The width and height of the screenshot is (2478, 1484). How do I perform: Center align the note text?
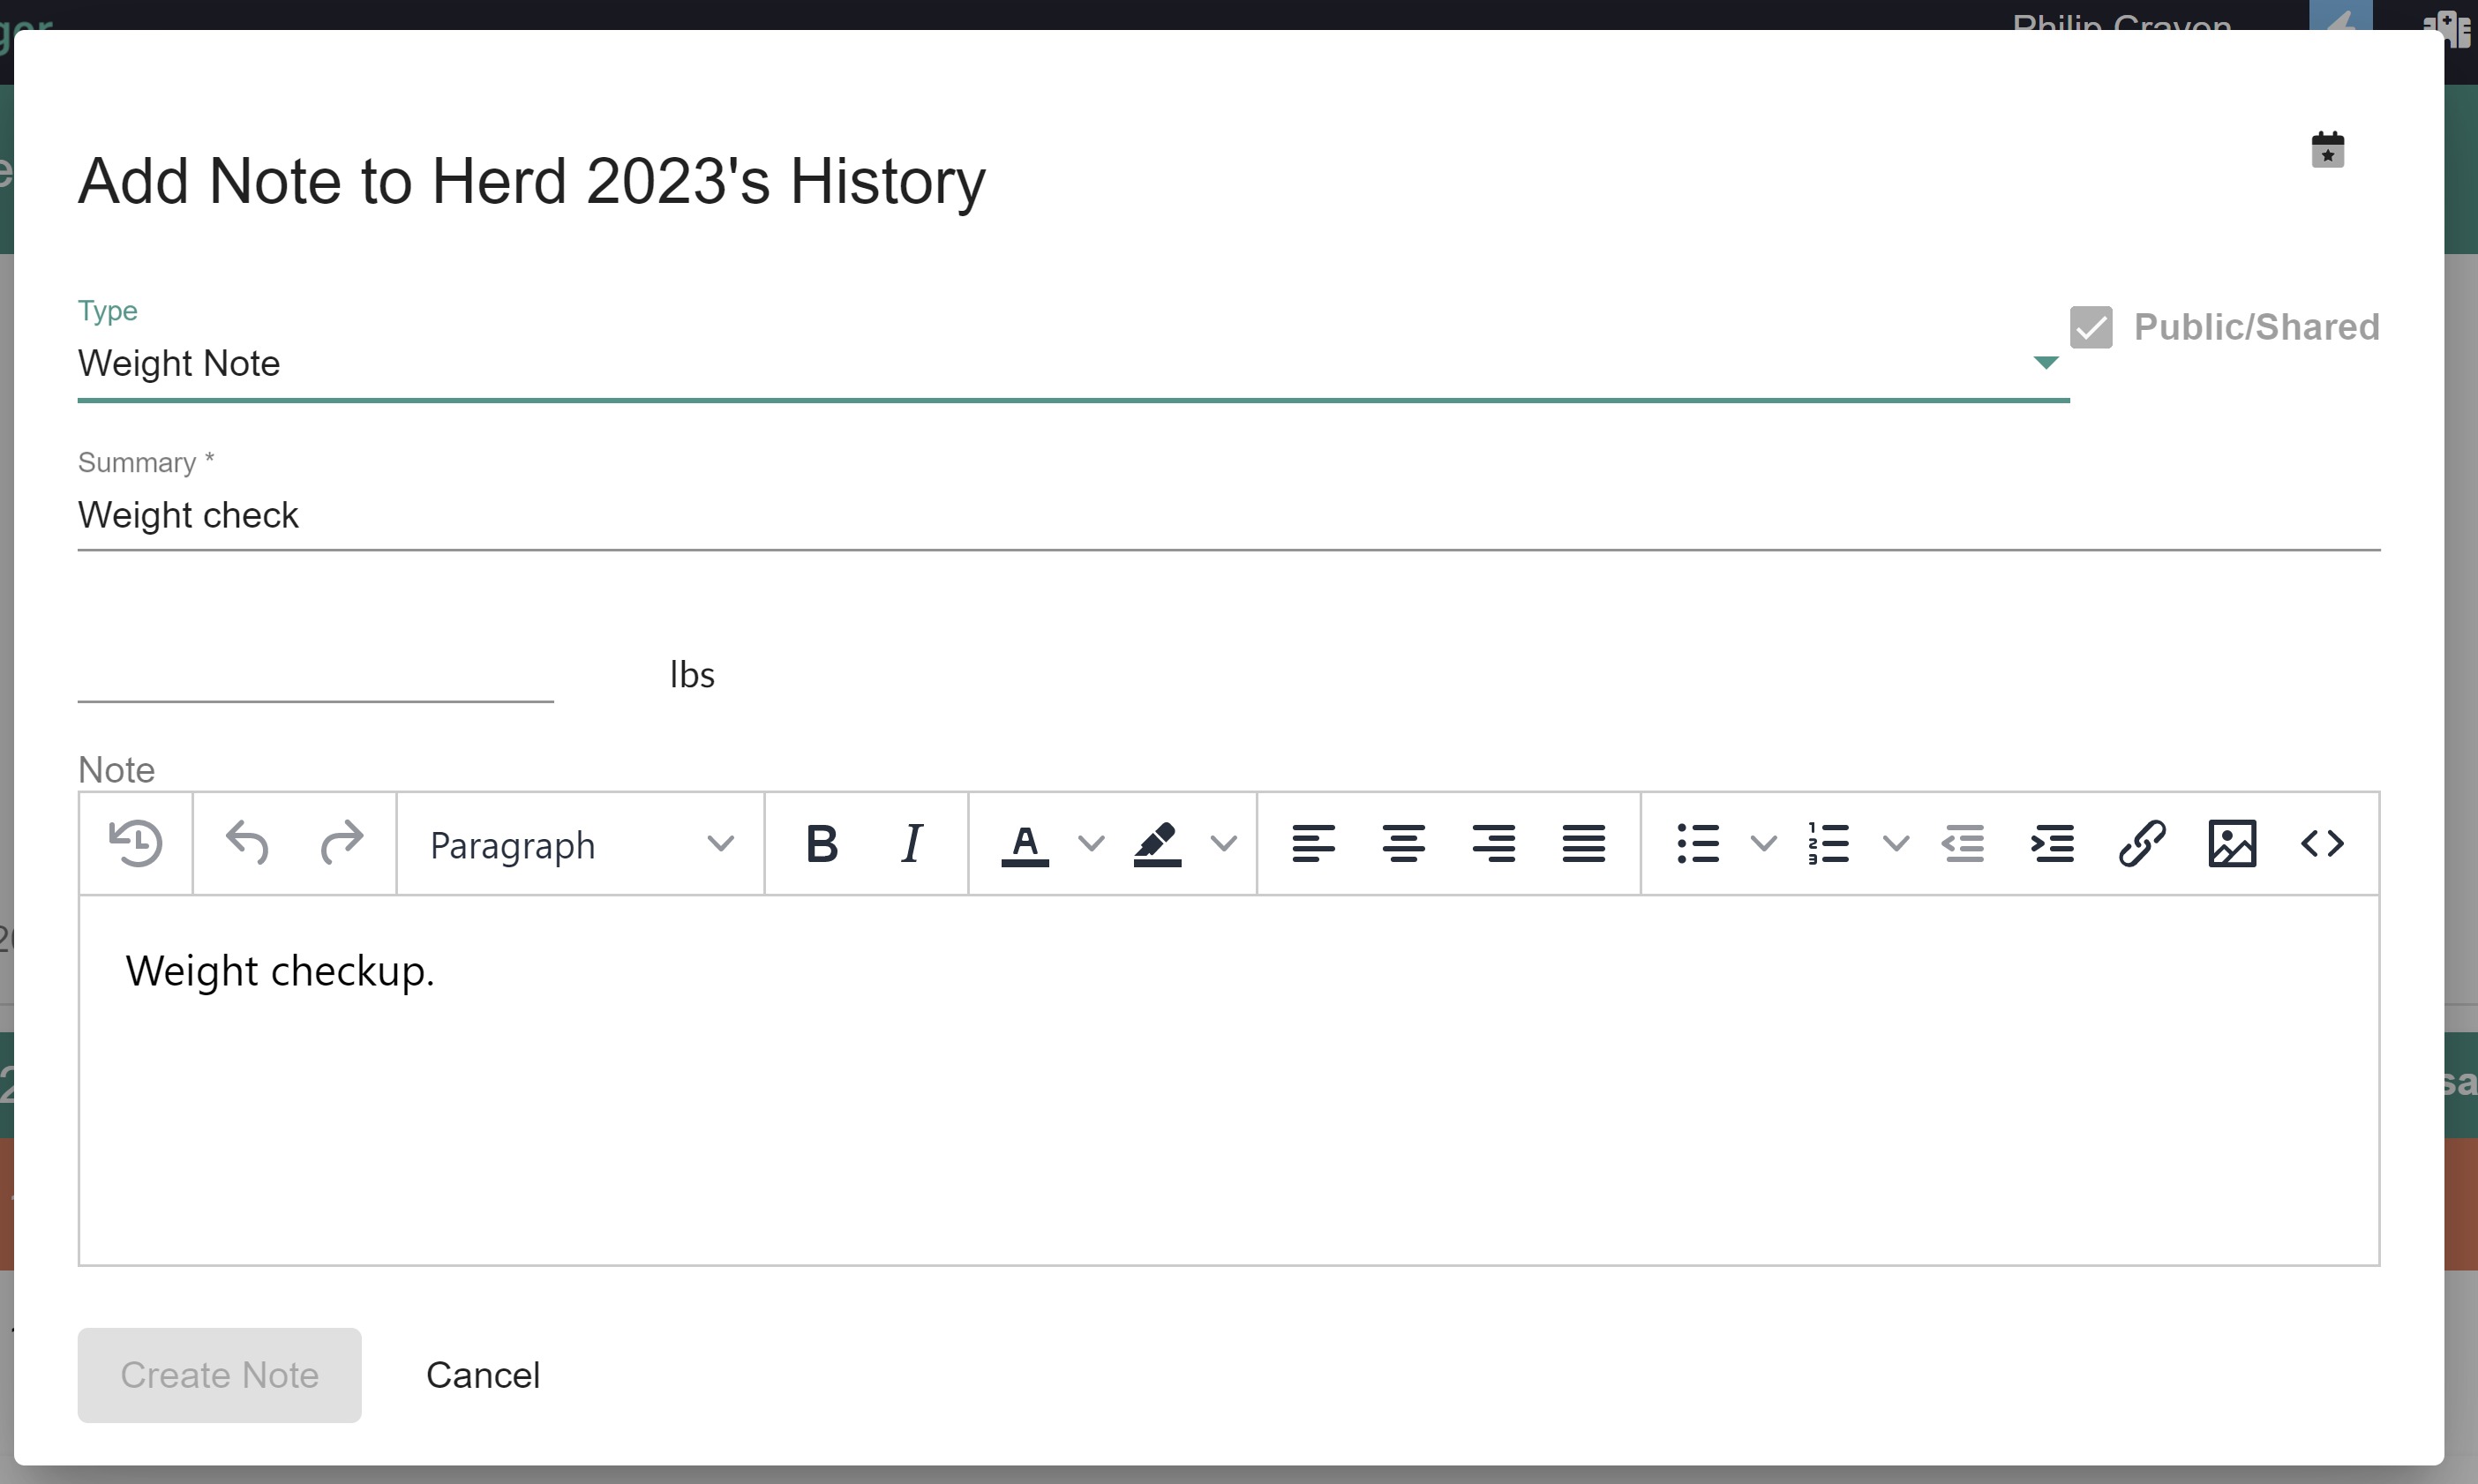tap(1403, 844)
